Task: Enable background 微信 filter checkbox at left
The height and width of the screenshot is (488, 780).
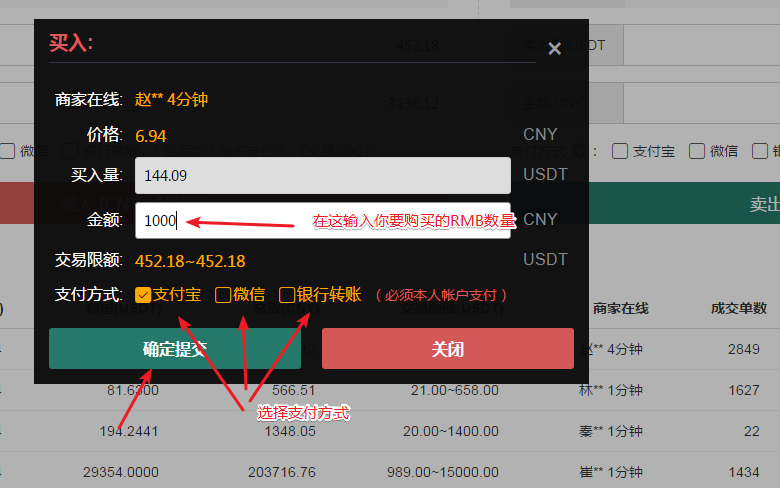Action: 7,151
